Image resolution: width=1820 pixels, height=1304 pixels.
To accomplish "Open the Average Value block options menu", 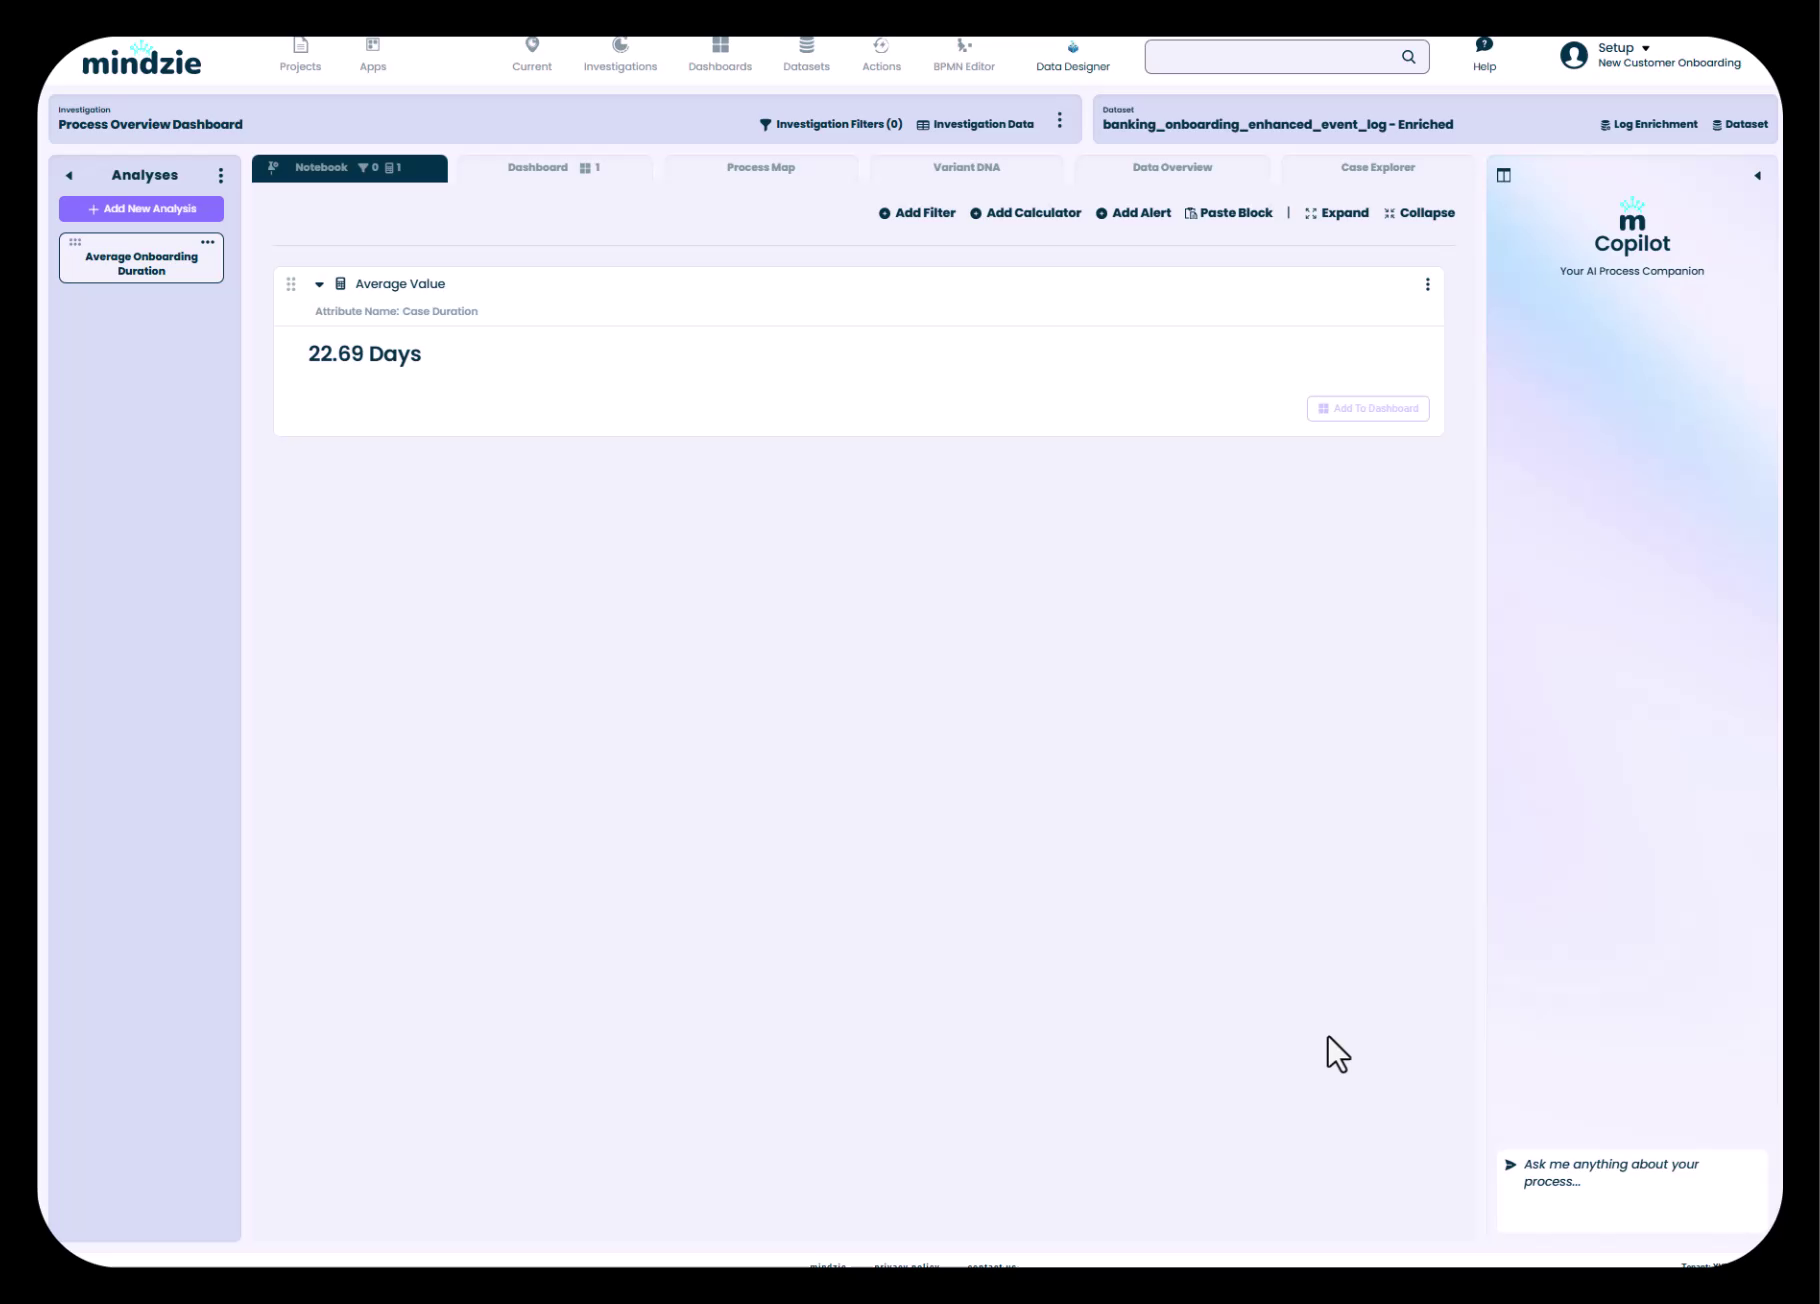I will tap(1427, 284).
